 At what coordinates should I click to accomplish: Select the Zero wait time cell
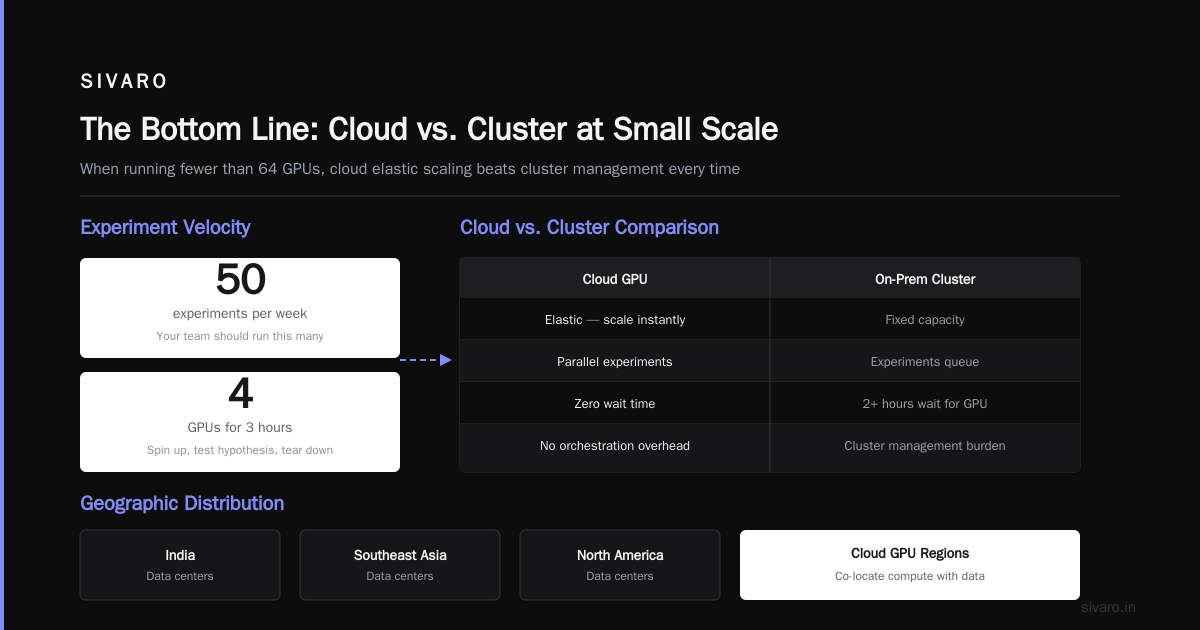pyautogui.click(x=615, y=404)
